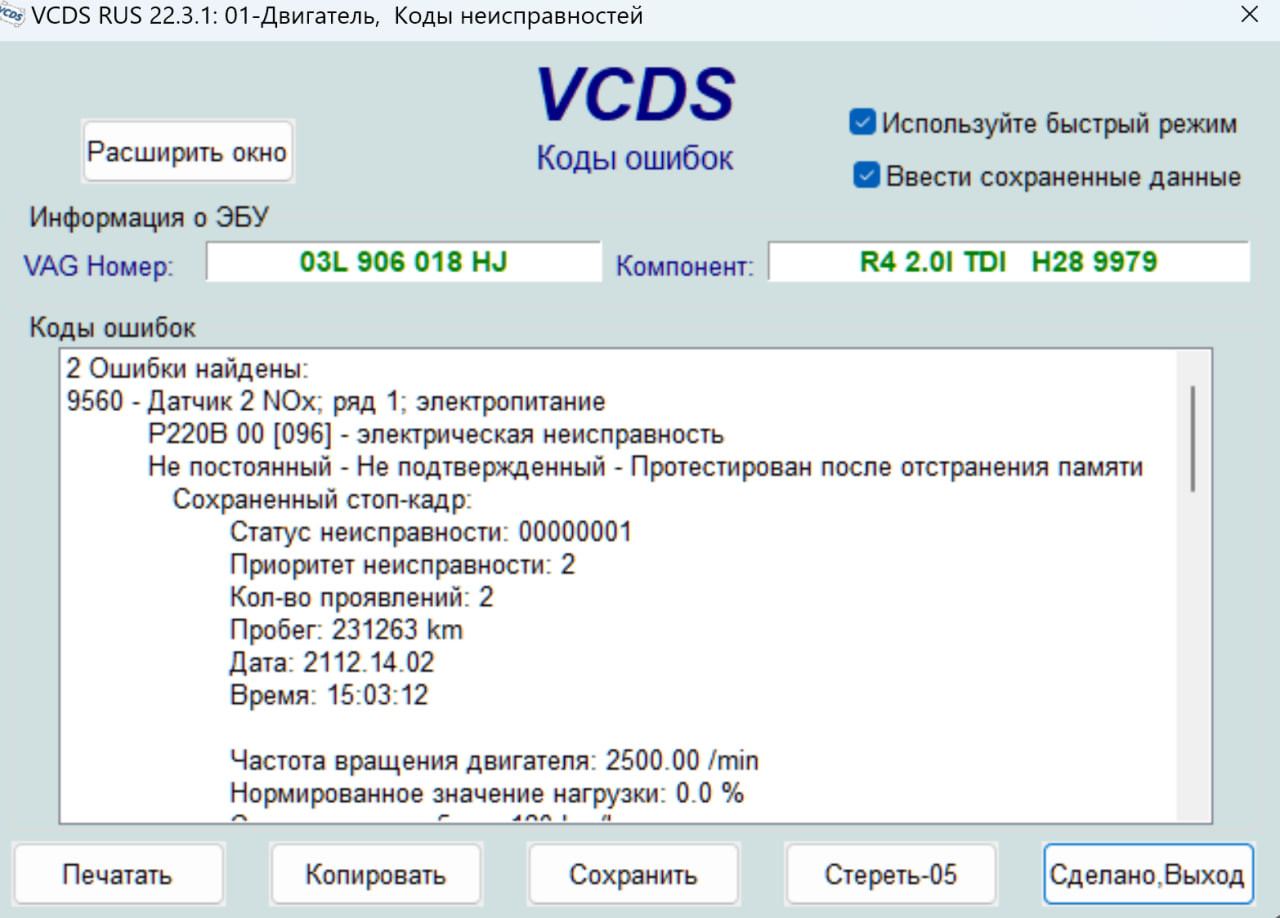Select the 9560 NOx sensor fault line
Image resolution: width=1280 pixels, height=918 pixels.
336,402
